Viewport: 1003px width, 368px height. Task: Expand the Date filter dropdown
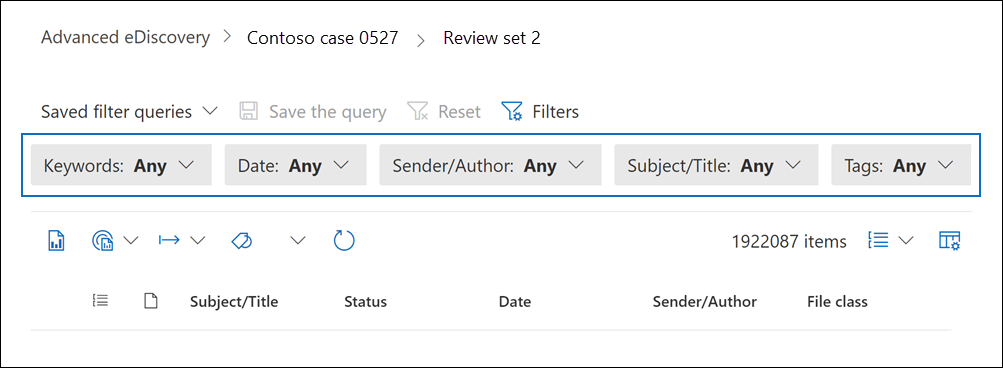(296, 166)
